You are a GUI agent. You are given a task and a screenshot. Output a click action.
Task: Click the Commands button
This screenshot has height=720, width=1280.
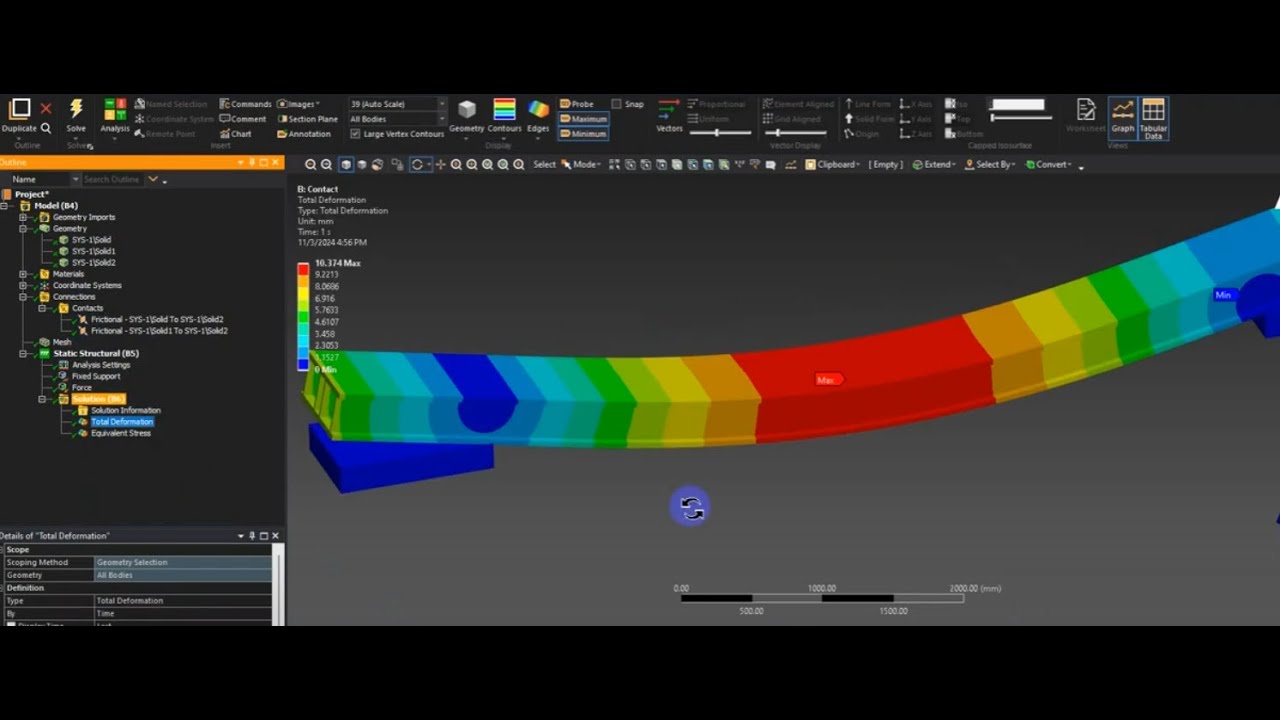[246, 104]
